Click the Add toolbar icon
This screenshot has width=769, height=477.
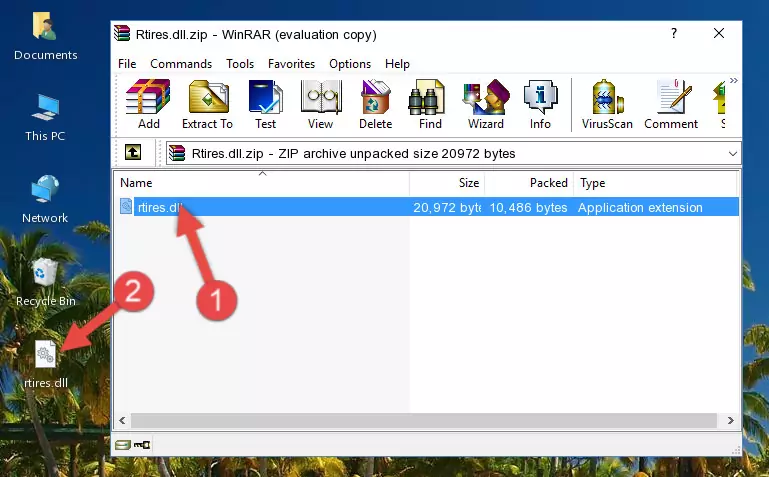coord(149,104)
